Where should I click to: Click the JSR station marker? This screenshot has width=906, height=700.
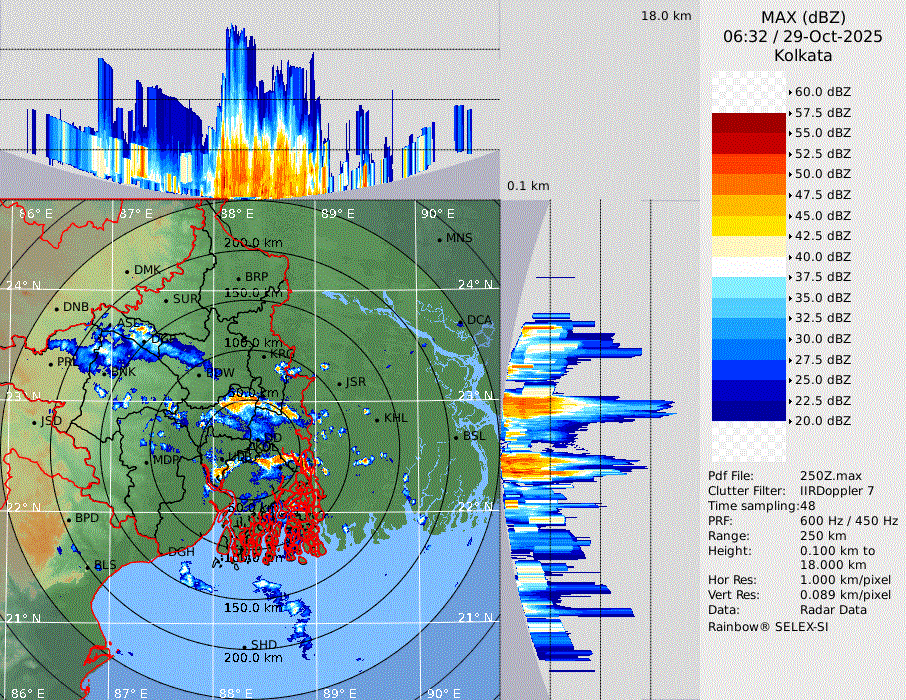(x=340, y=383)
